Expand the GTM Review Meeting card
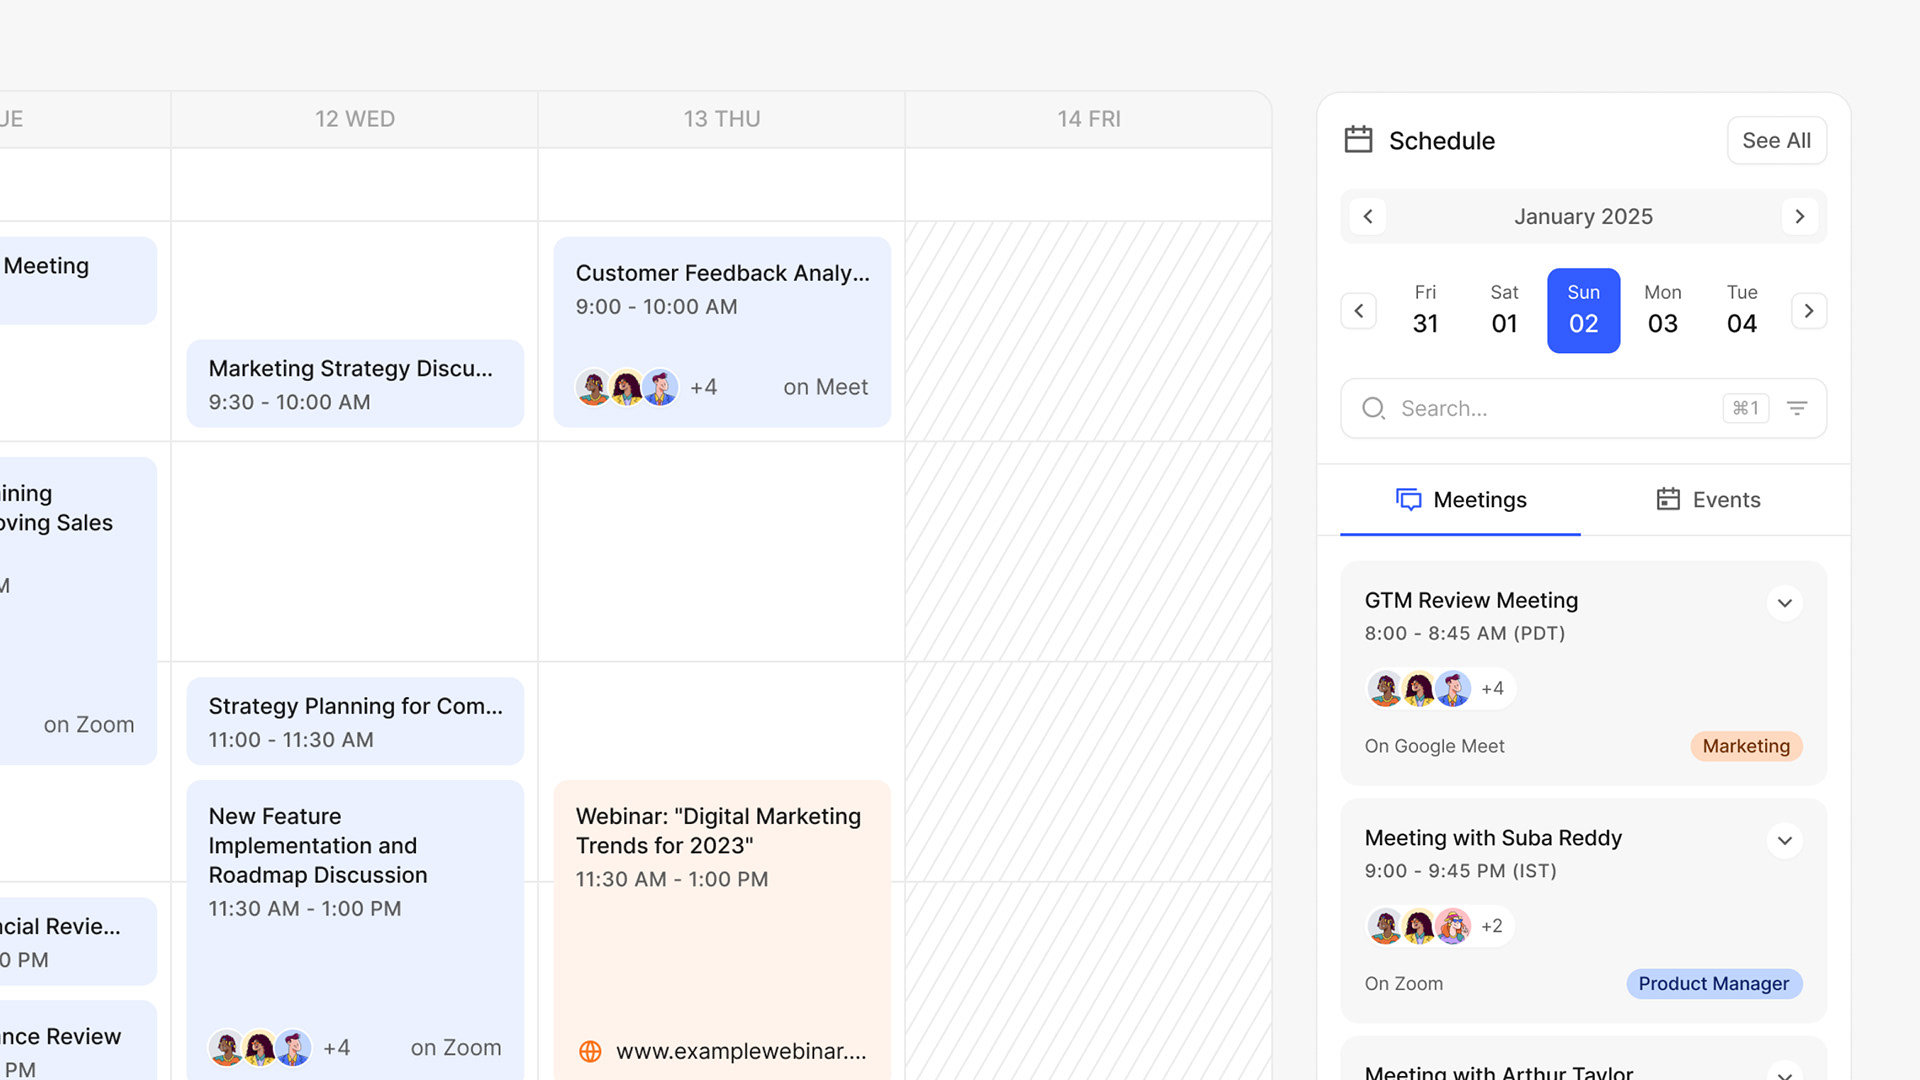The height and width of the screenshot is (1080, 1920). click(x=1784, y=603)
